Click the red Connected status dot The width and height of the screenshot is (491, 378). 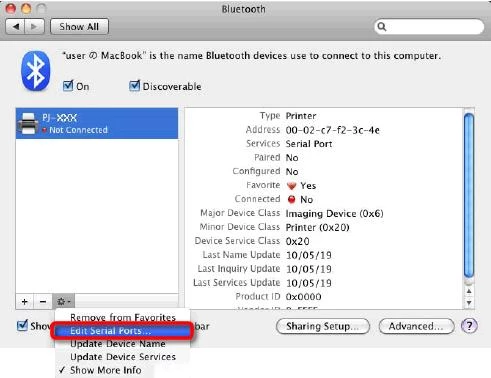tap(292, 199)
